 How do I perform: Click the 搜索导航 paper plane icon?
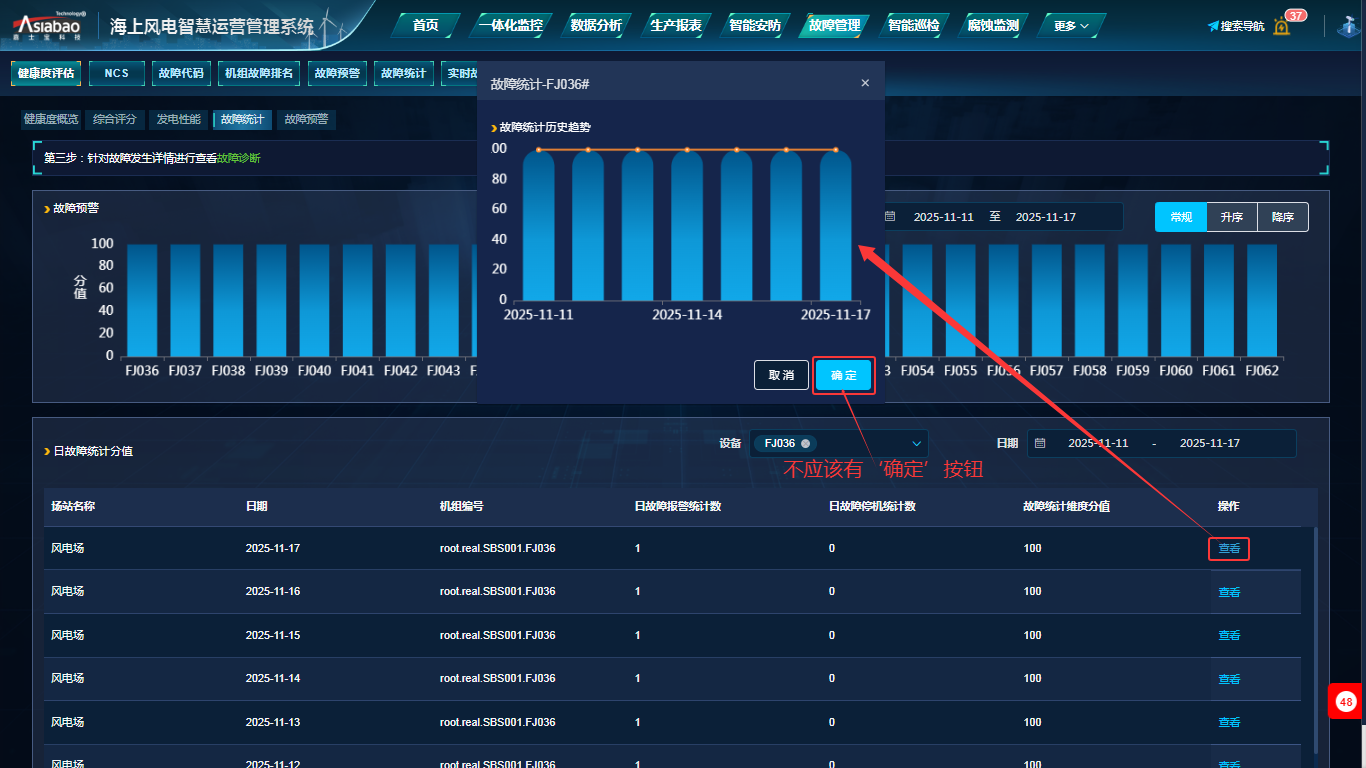point(1213,26)
